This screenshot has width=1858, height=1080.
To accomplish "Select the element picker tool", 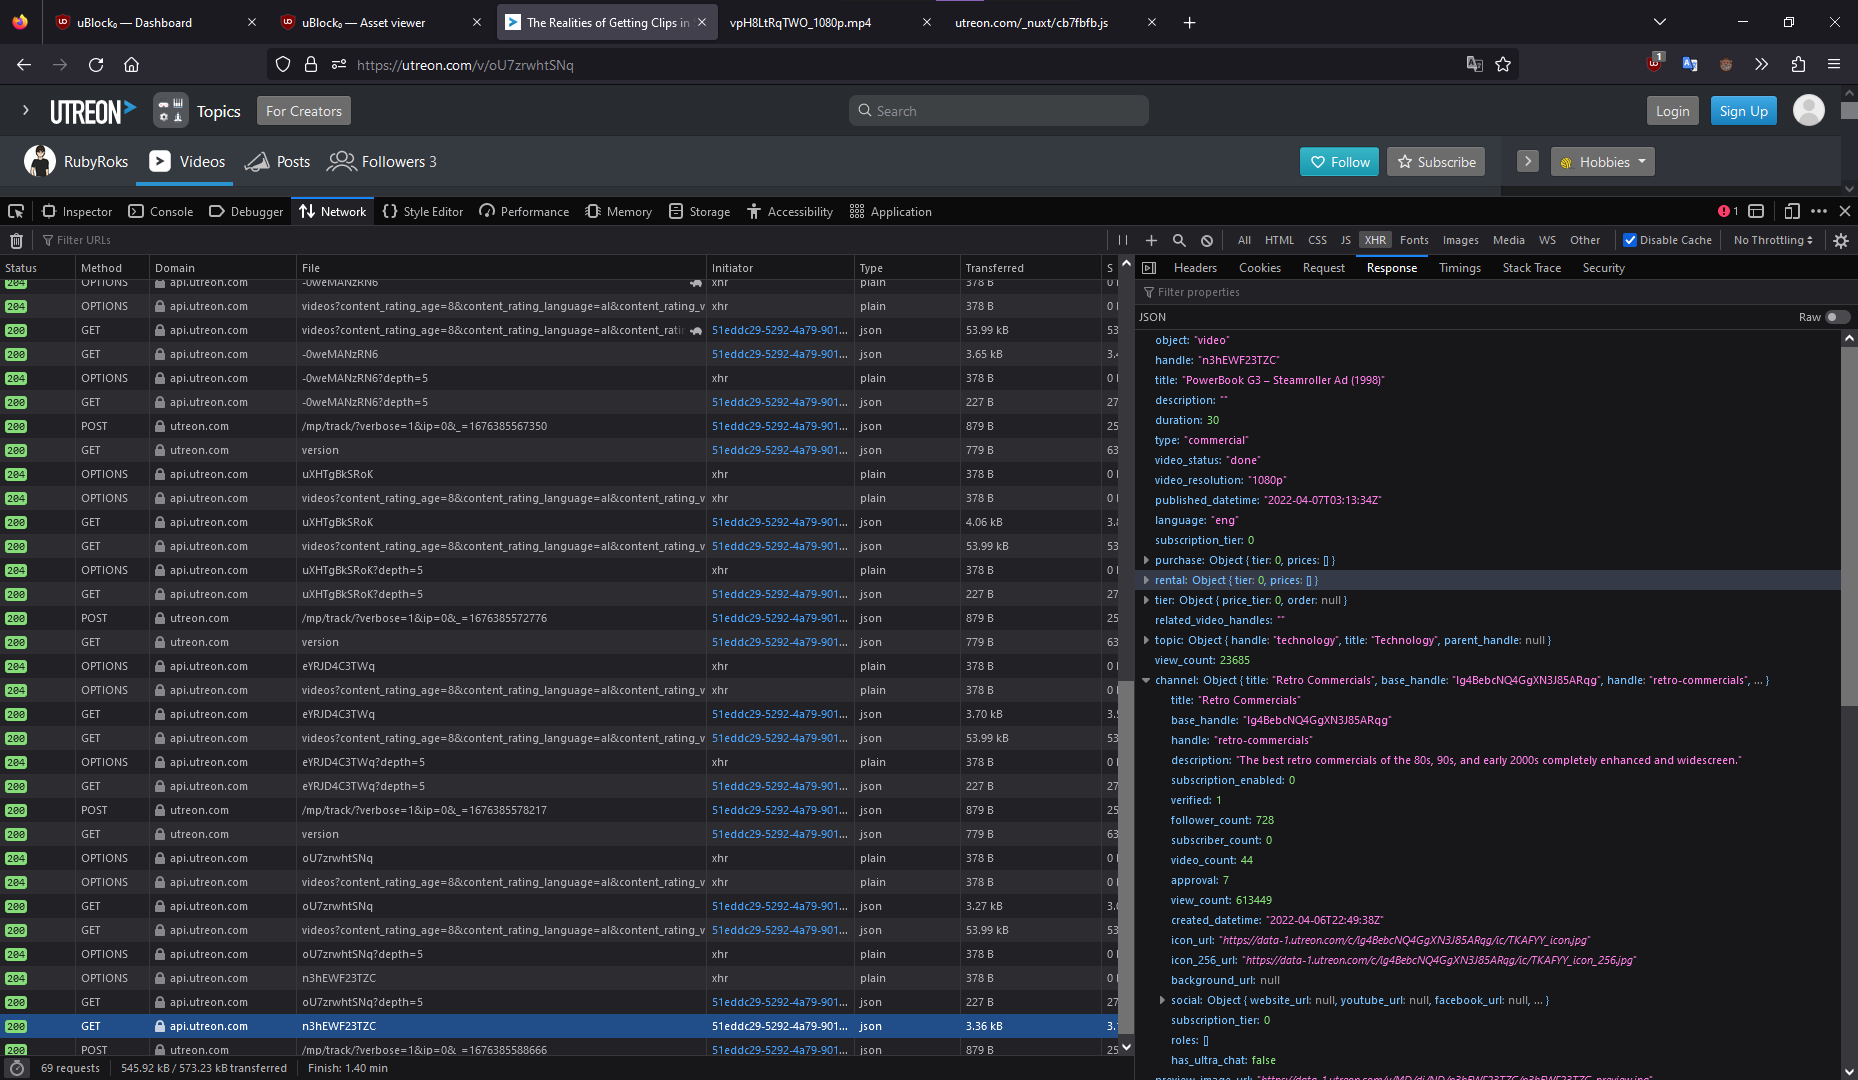I will [x=16, y=211].
